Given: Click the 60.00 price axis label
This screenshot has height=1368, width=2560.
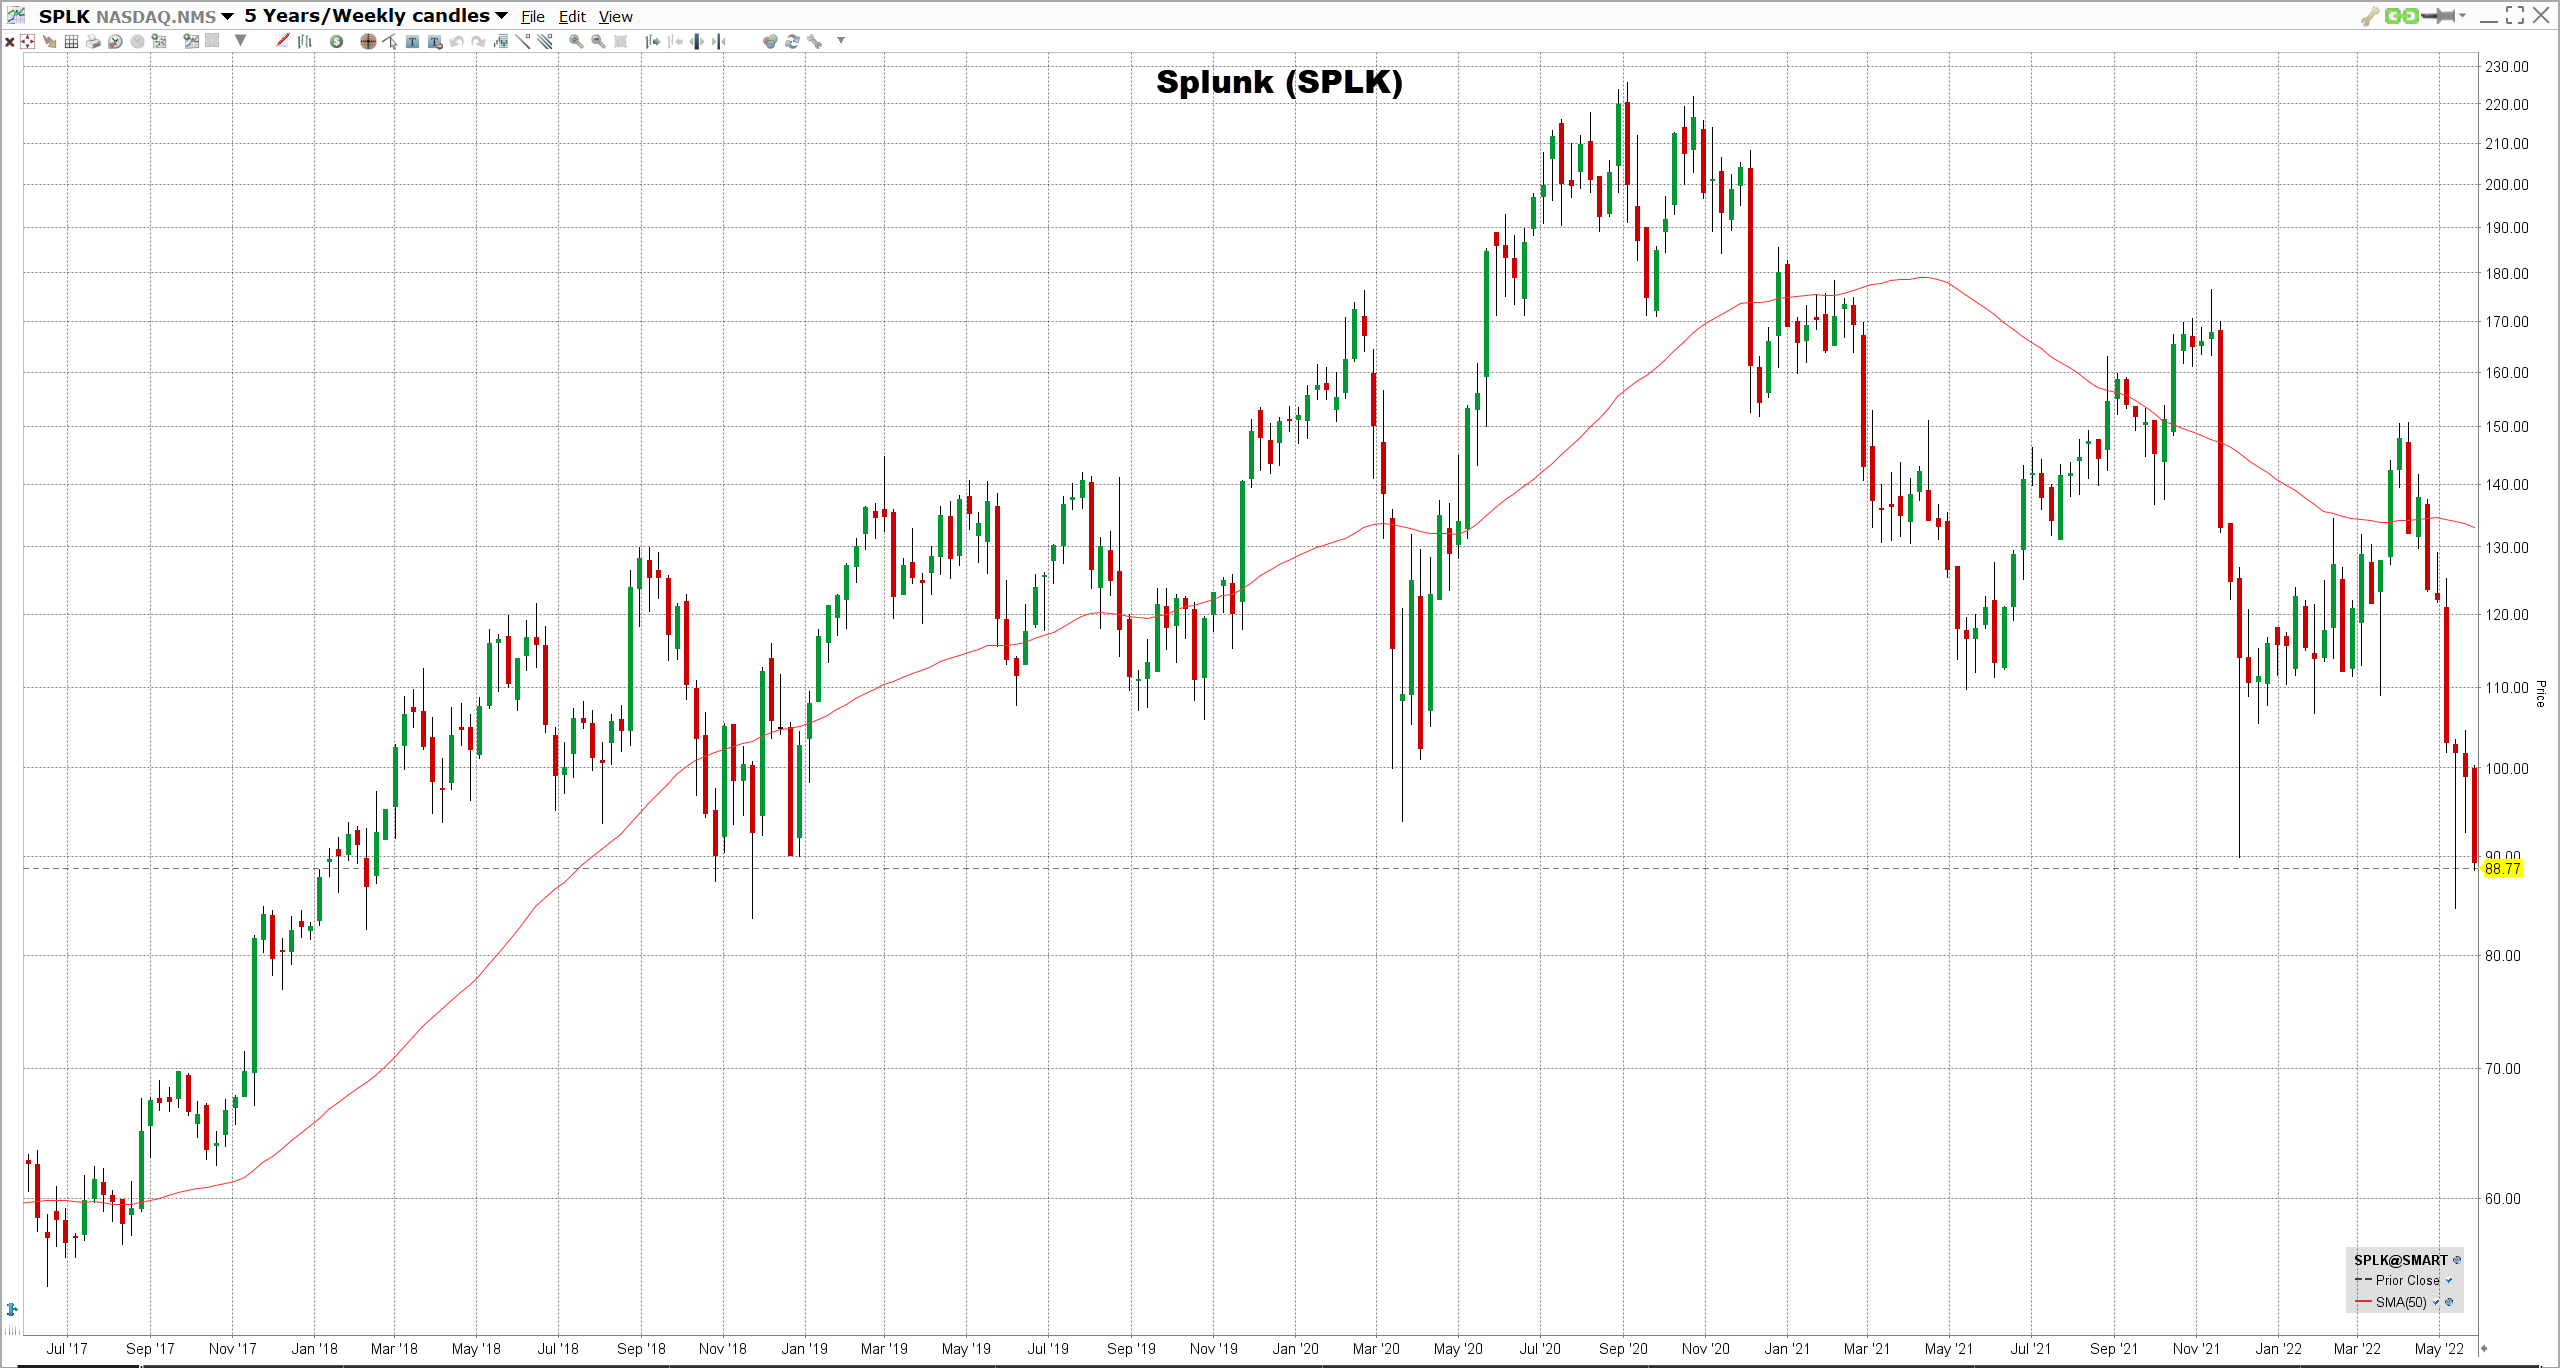Looking at the screenshot, I should click(x=2503, y=1198).
